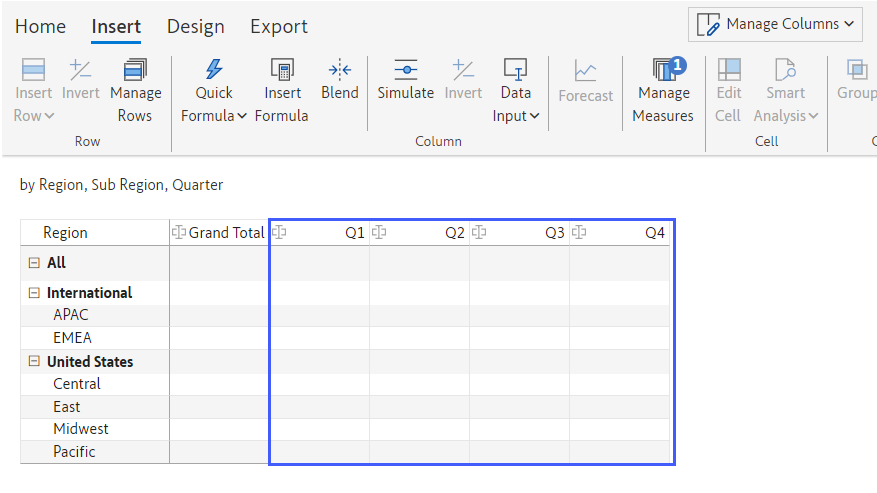Screen dimensions: 877x493
Task: Open the Quick Formula tool
Action: coord(213,70)
